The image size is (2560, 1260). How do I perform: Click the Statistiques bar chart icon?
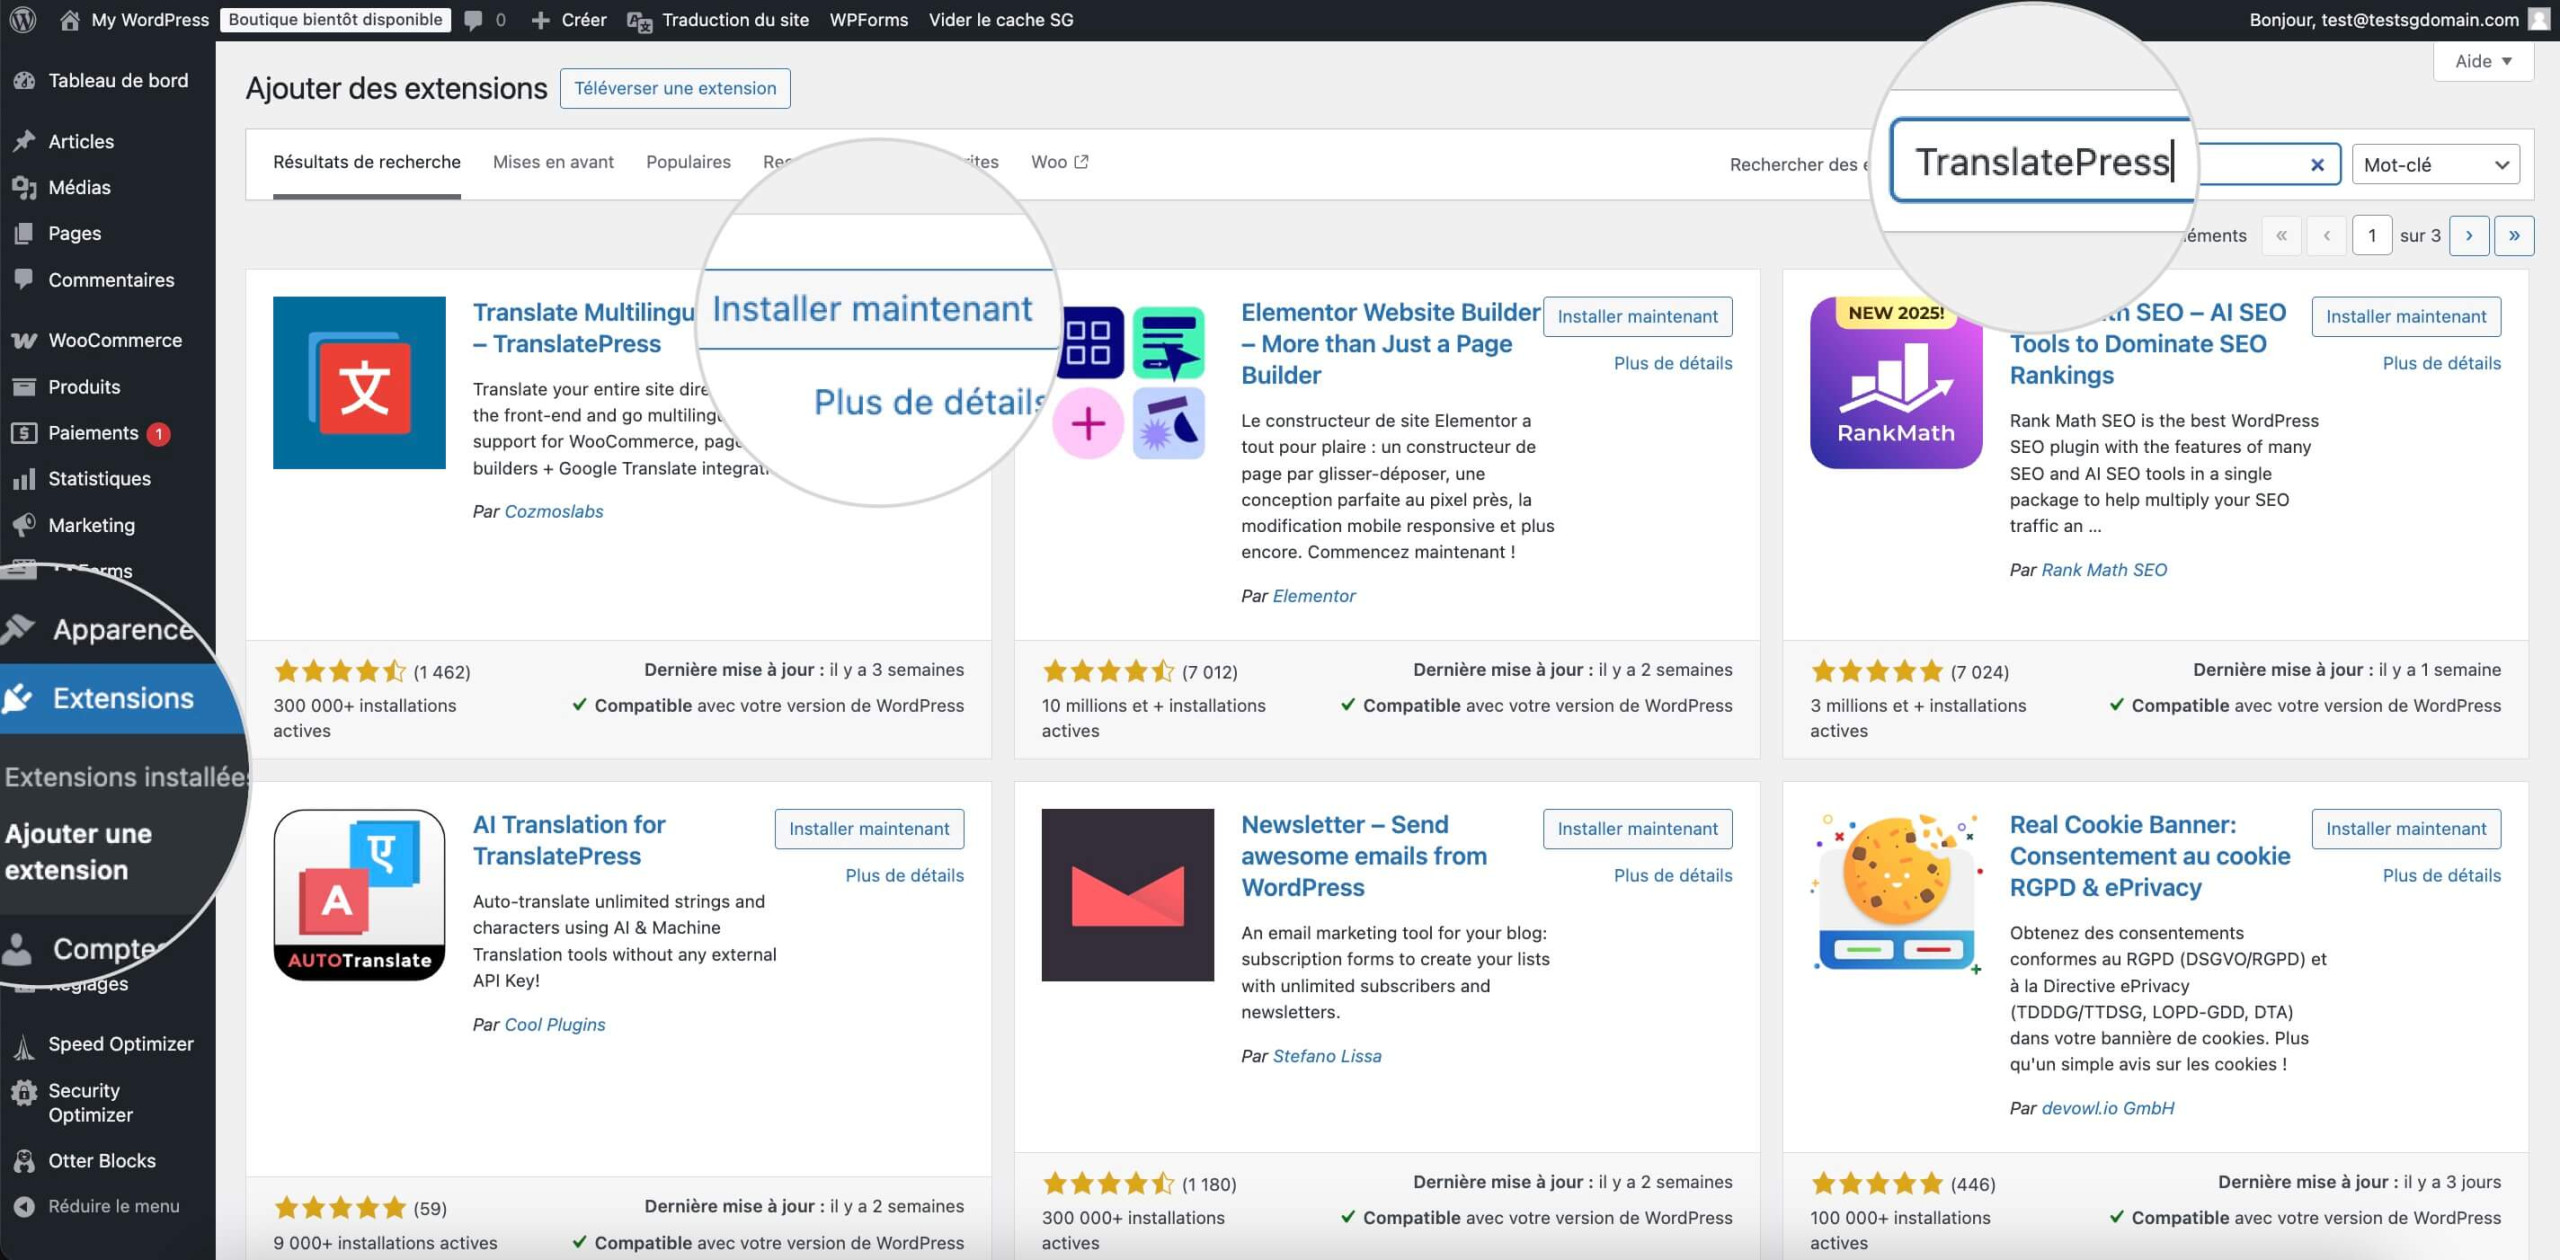click(24, 479)
